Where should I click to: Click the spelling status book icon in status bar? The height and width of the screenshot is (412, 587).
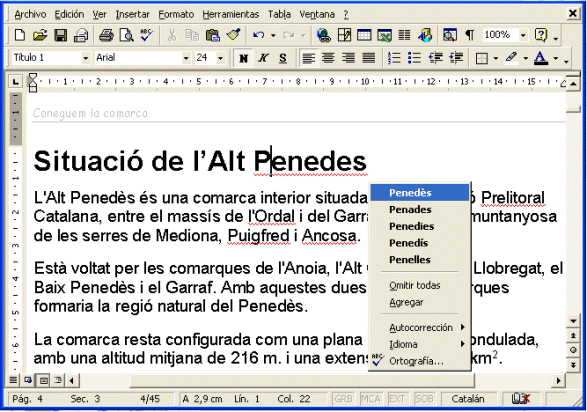pyautogui.click(x=521, y=399)
